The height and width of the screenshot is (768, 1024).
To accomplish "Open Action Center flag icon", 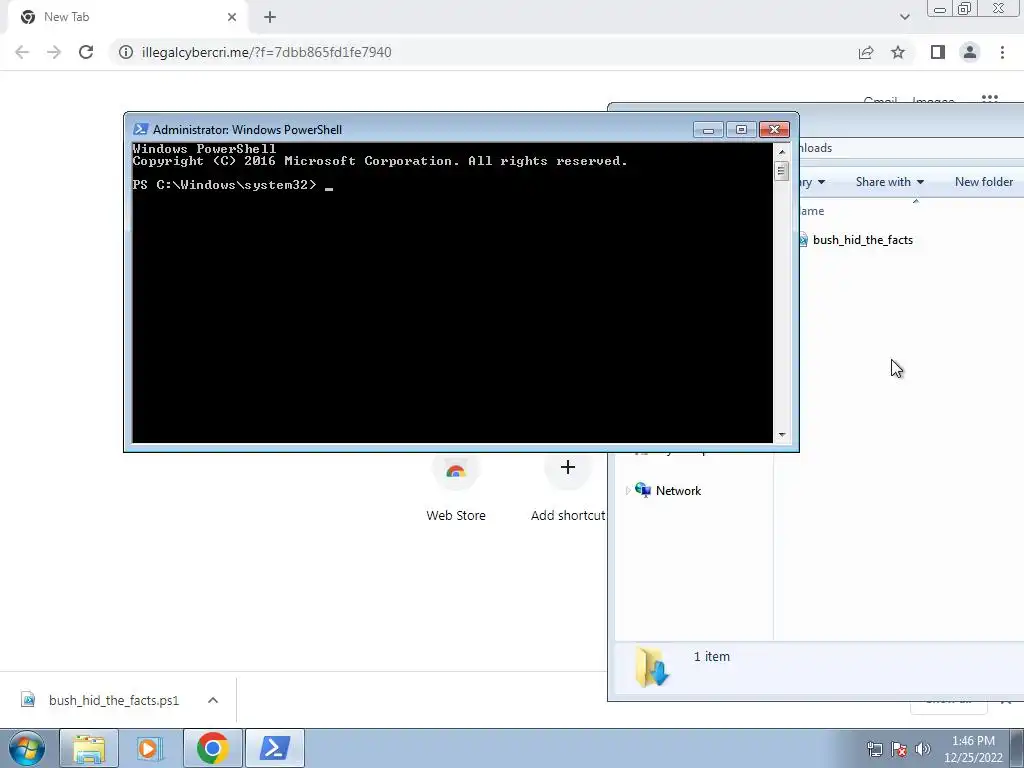I will click(899, 749).
